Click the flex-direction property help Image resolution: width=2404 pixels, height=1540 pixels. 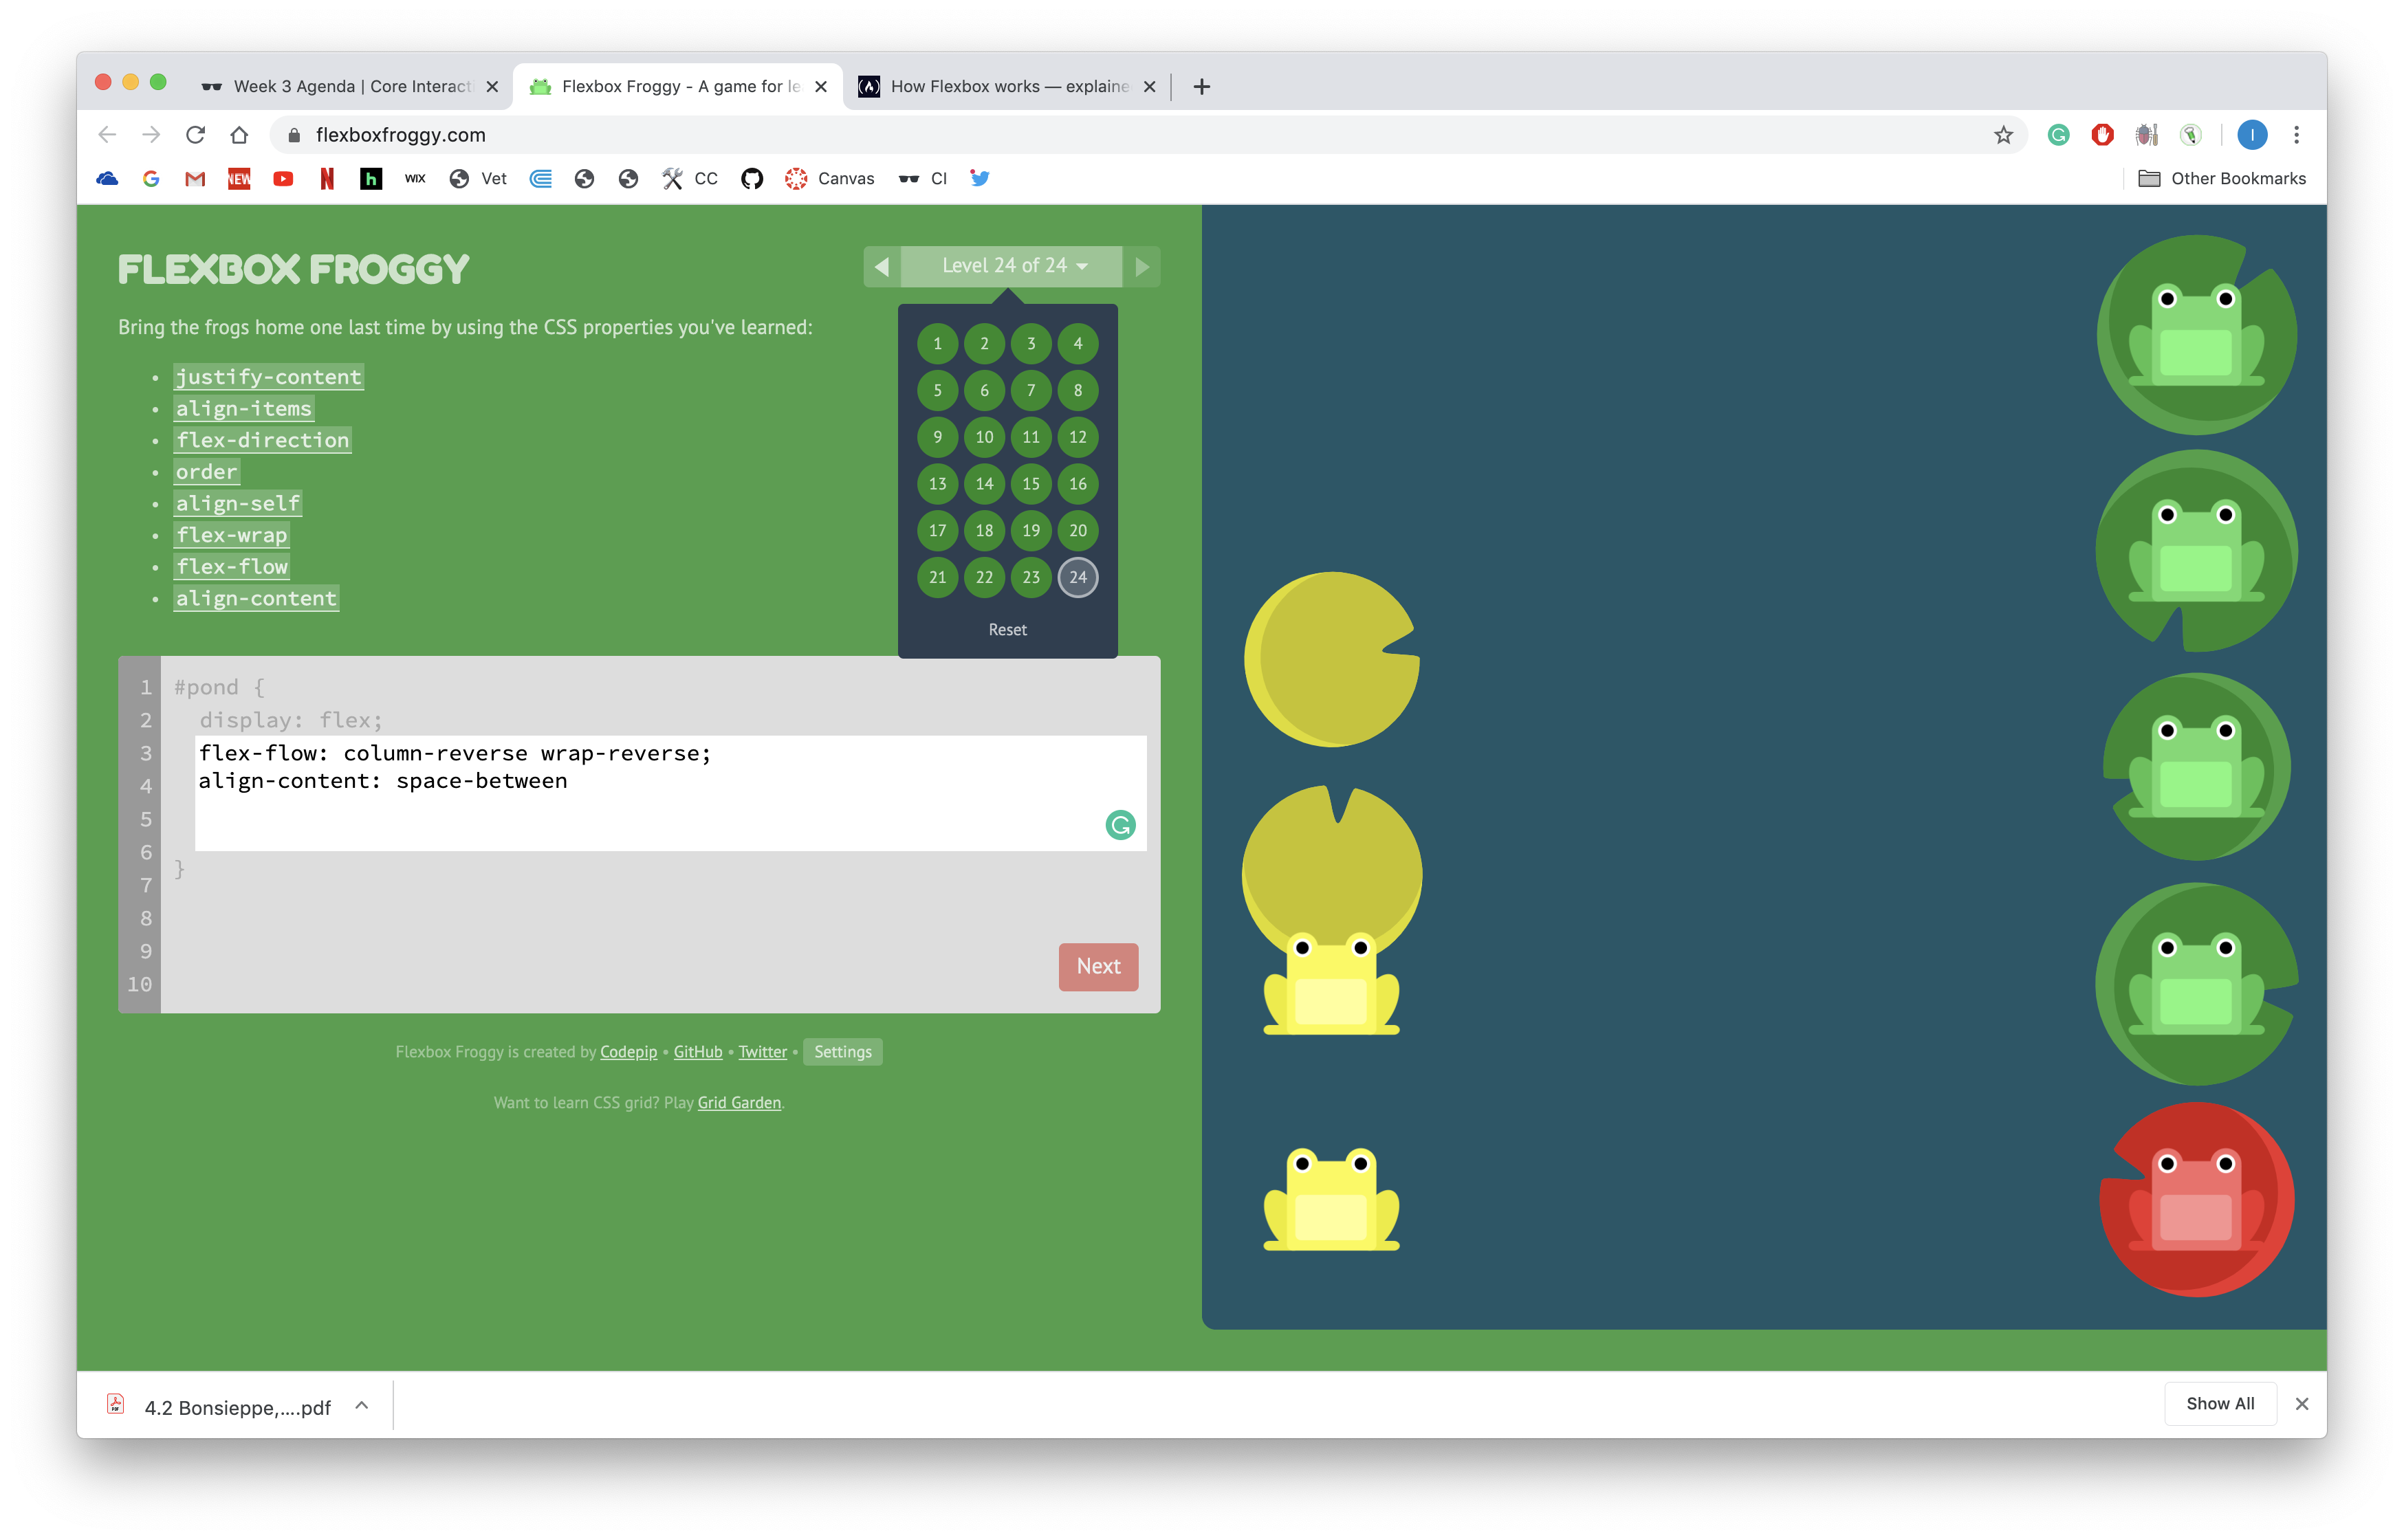coord(262,440)
